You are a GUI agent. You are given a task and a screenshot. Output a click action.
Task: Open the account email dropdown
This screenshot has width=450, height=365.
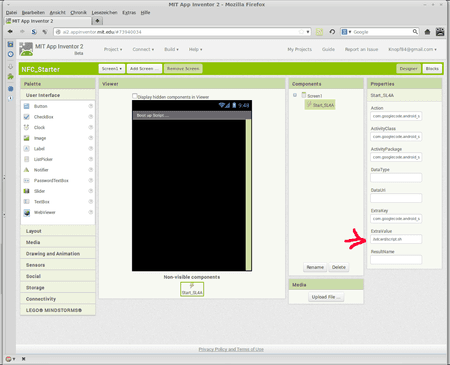[x=412, y=49]
